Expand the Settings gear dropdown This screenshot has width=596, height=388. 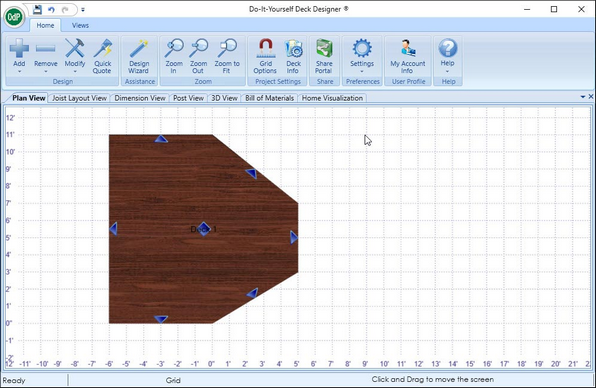pyautogui.click(x=362, y=56)
